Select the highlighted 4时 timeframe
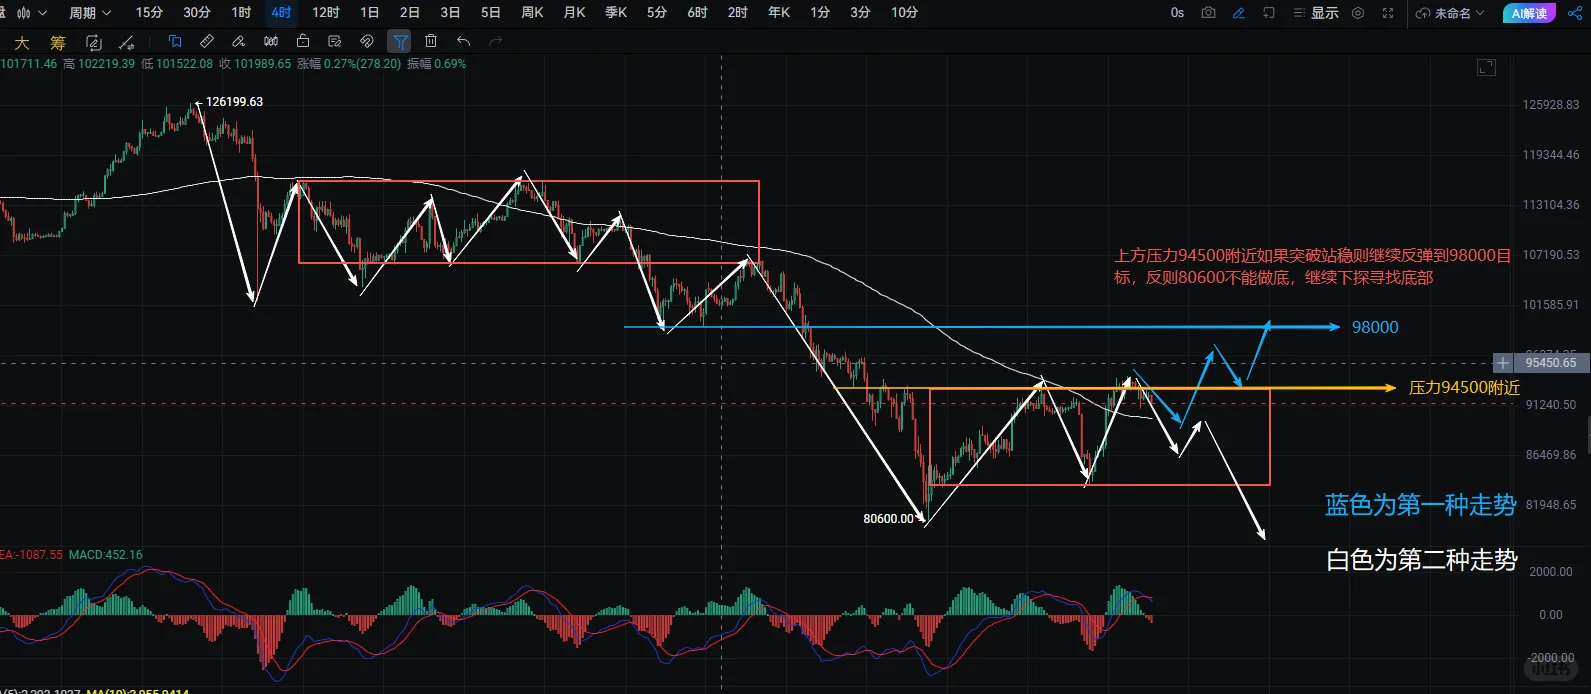The image size is (1591, 694). click(x=281, y=13)
